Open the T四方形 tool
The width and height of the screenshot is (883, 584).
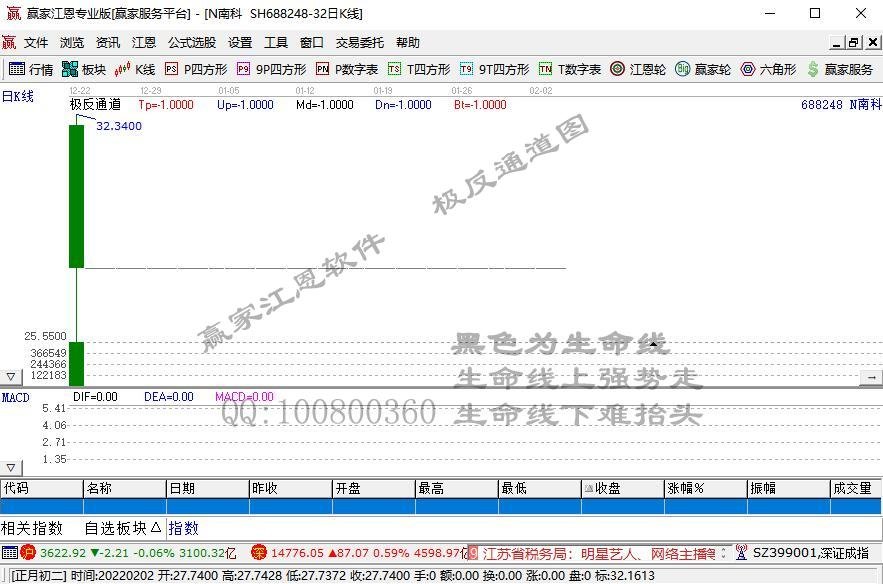pyautogui.click(x=419, y=69)
